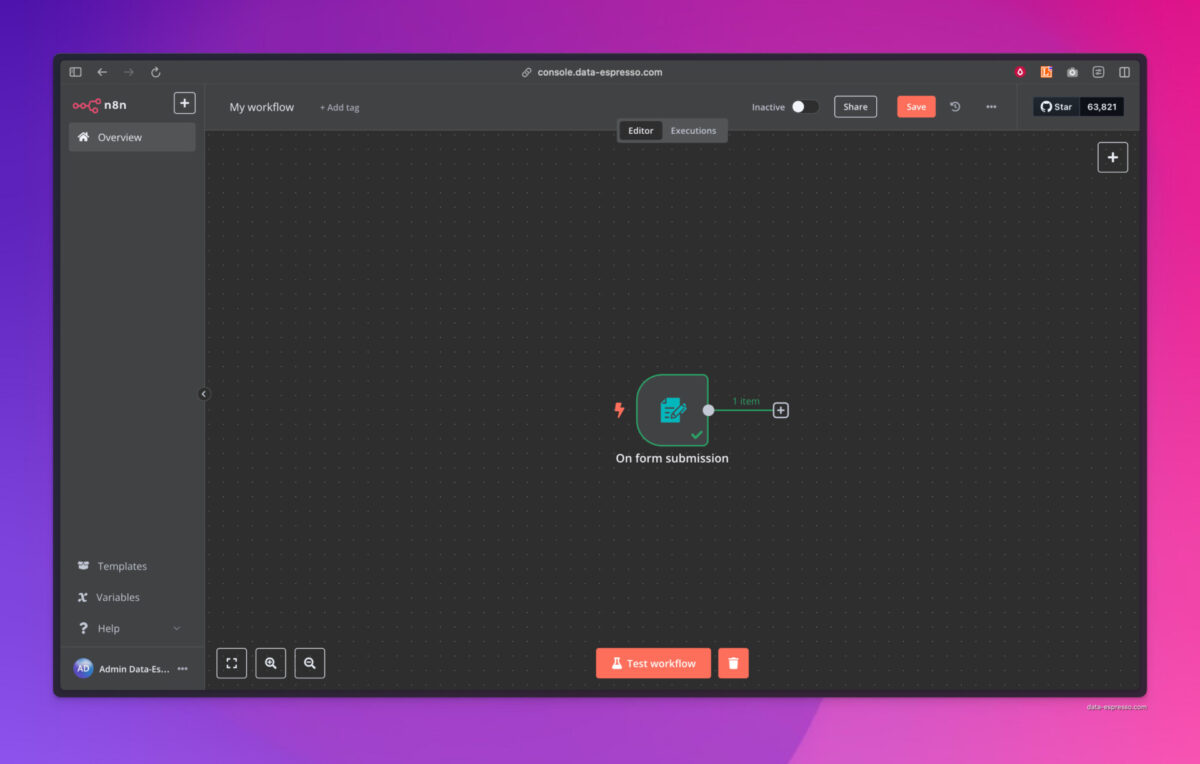The image size is (1200, 764).
Task: Add node with canvas plus button
Action: 1112,157
